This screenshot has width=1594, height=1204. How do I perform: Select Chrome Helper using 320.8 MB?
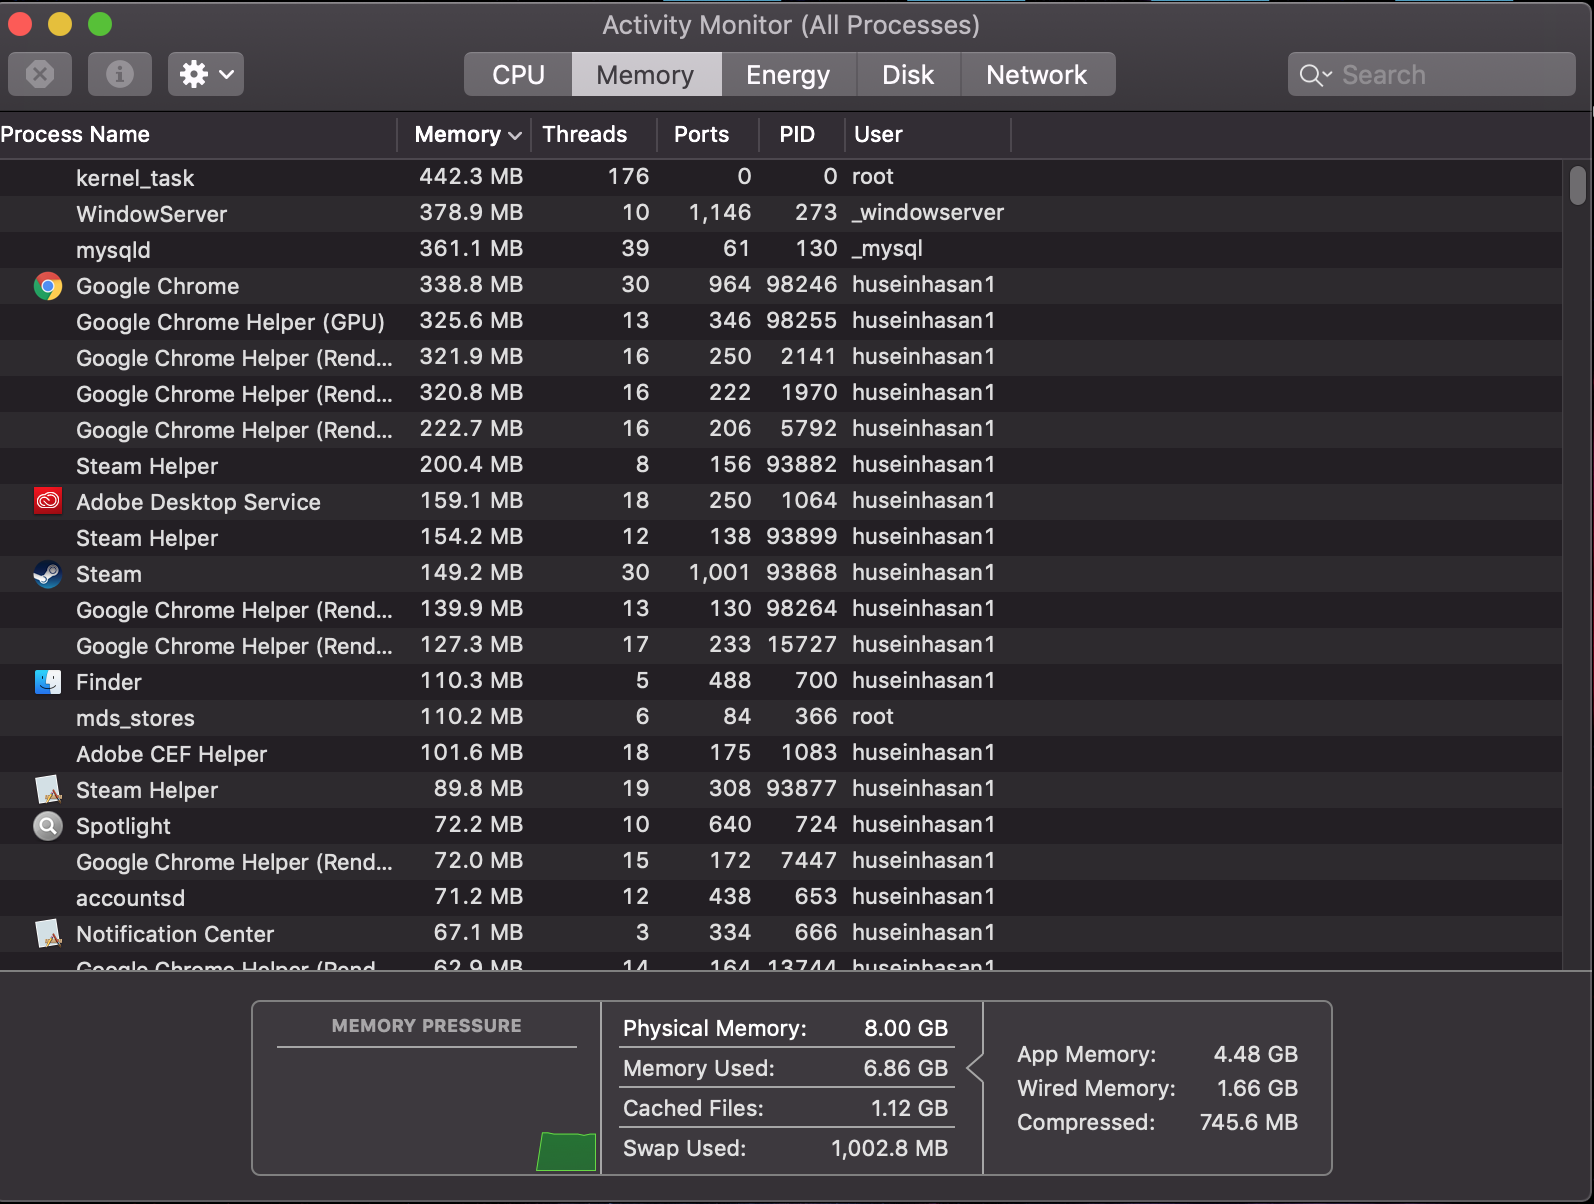click(x=780, y=393)
